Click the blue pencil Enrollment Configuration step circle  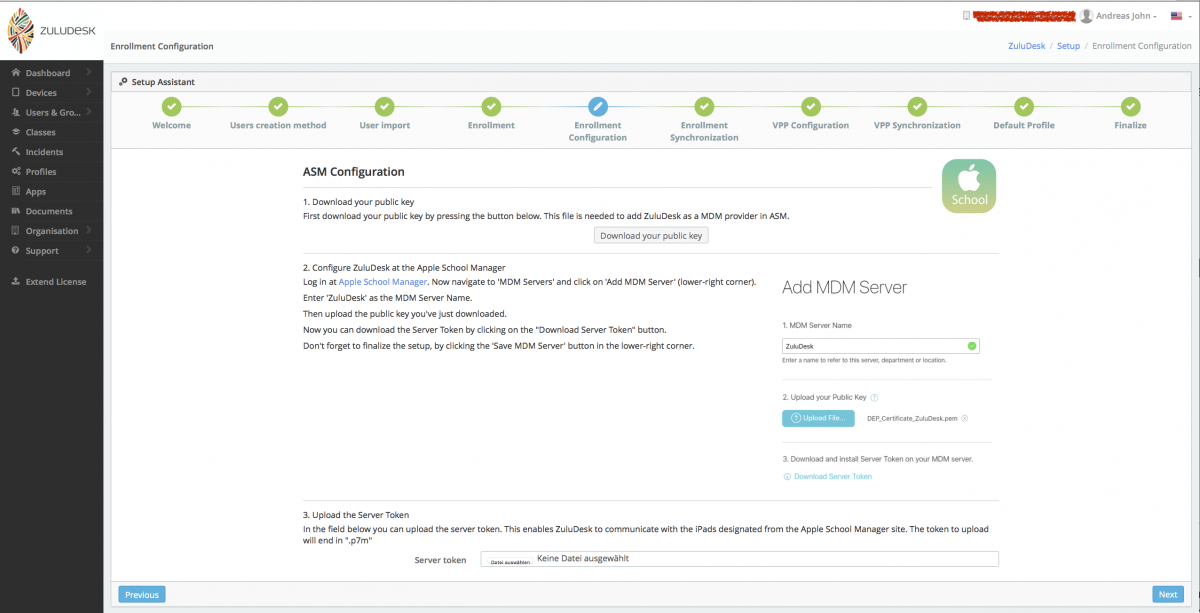(598, 106)
